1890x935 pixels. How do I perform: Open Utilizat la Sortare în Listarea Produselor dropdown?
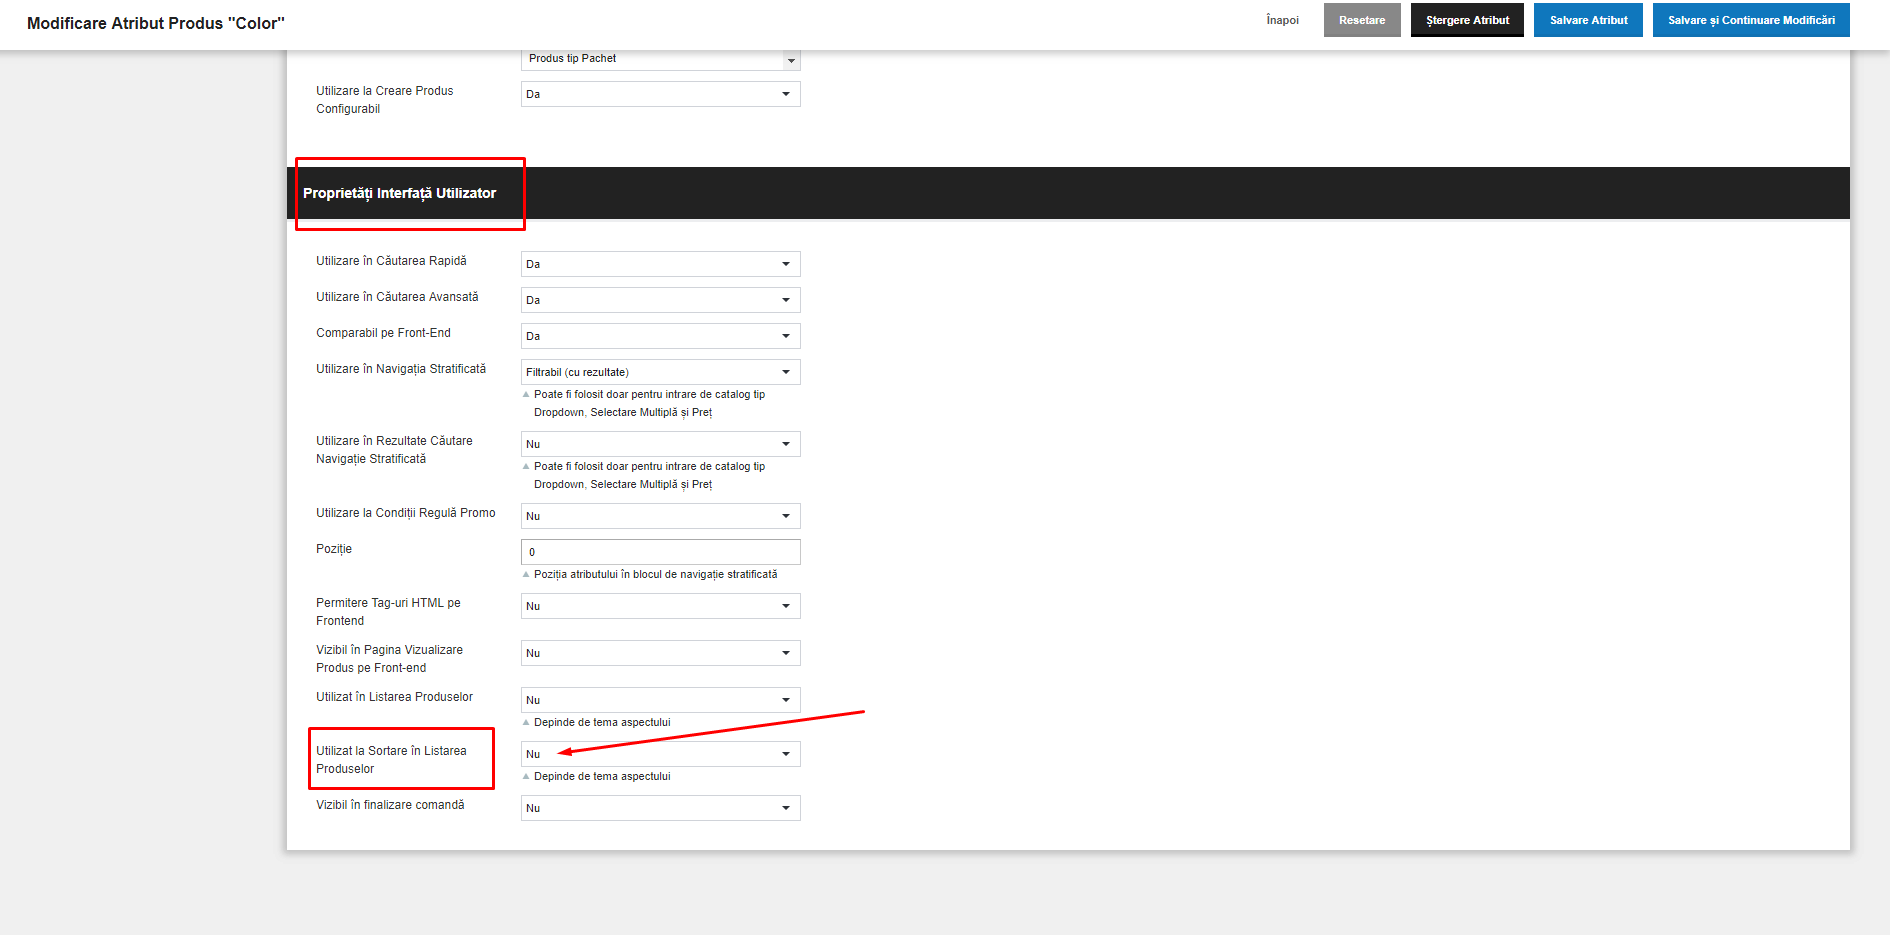[660, 754]
